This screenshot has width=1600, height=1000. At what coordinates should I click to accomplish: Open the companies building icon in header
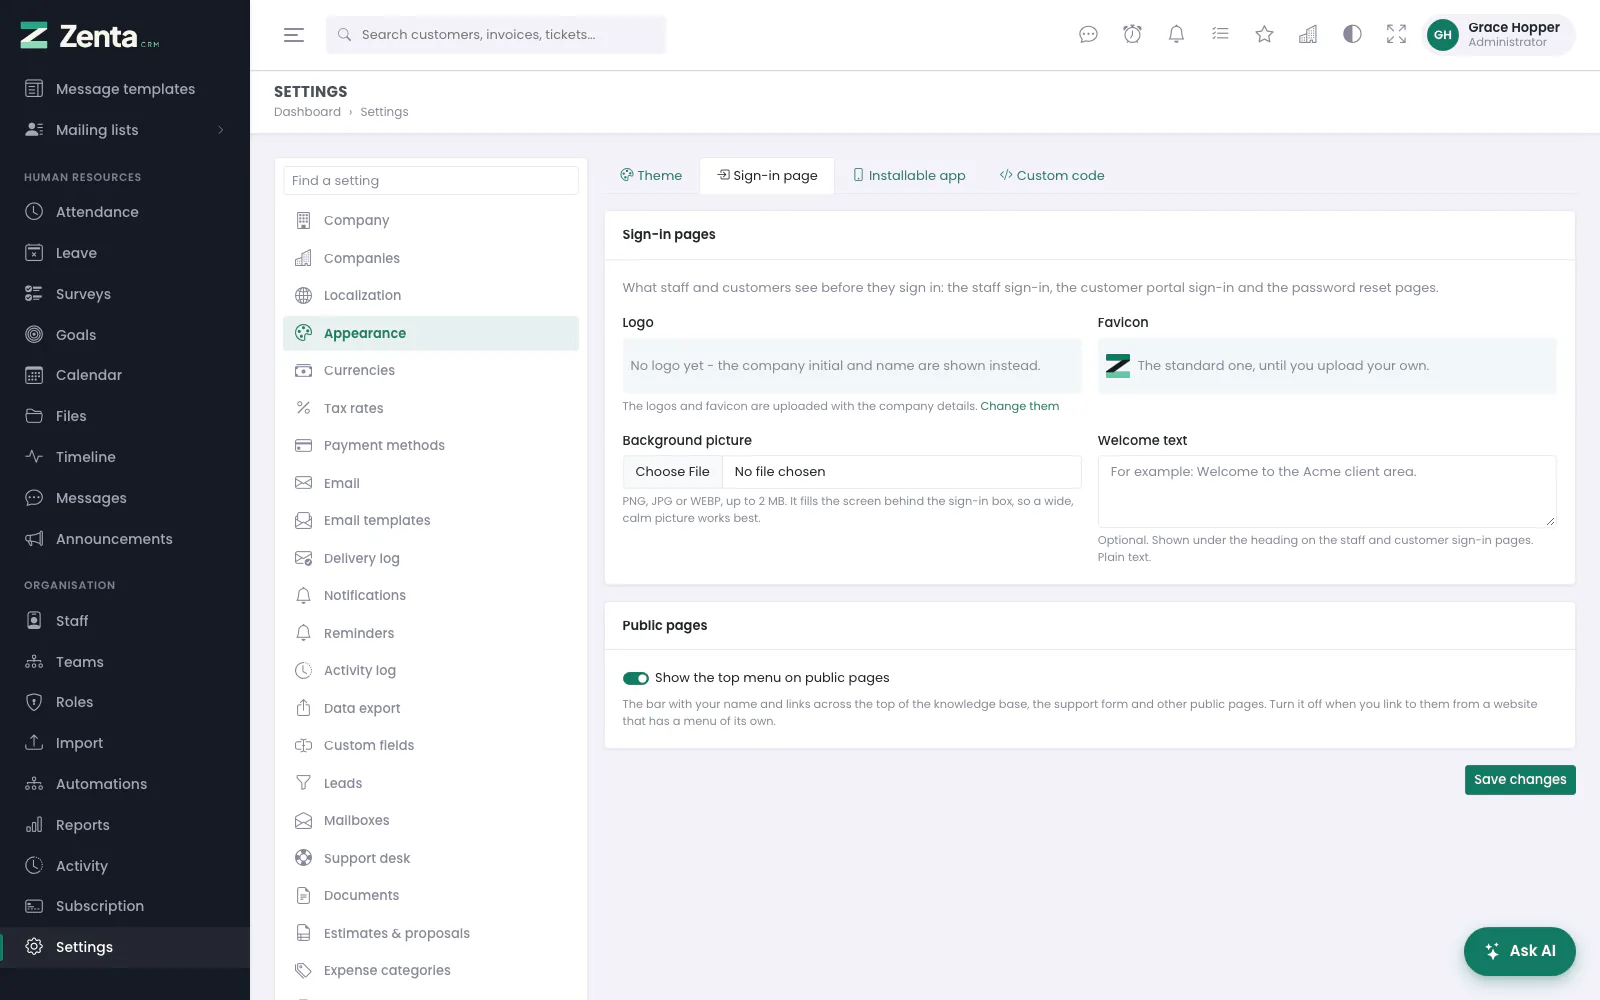(x=1308, y=35)
